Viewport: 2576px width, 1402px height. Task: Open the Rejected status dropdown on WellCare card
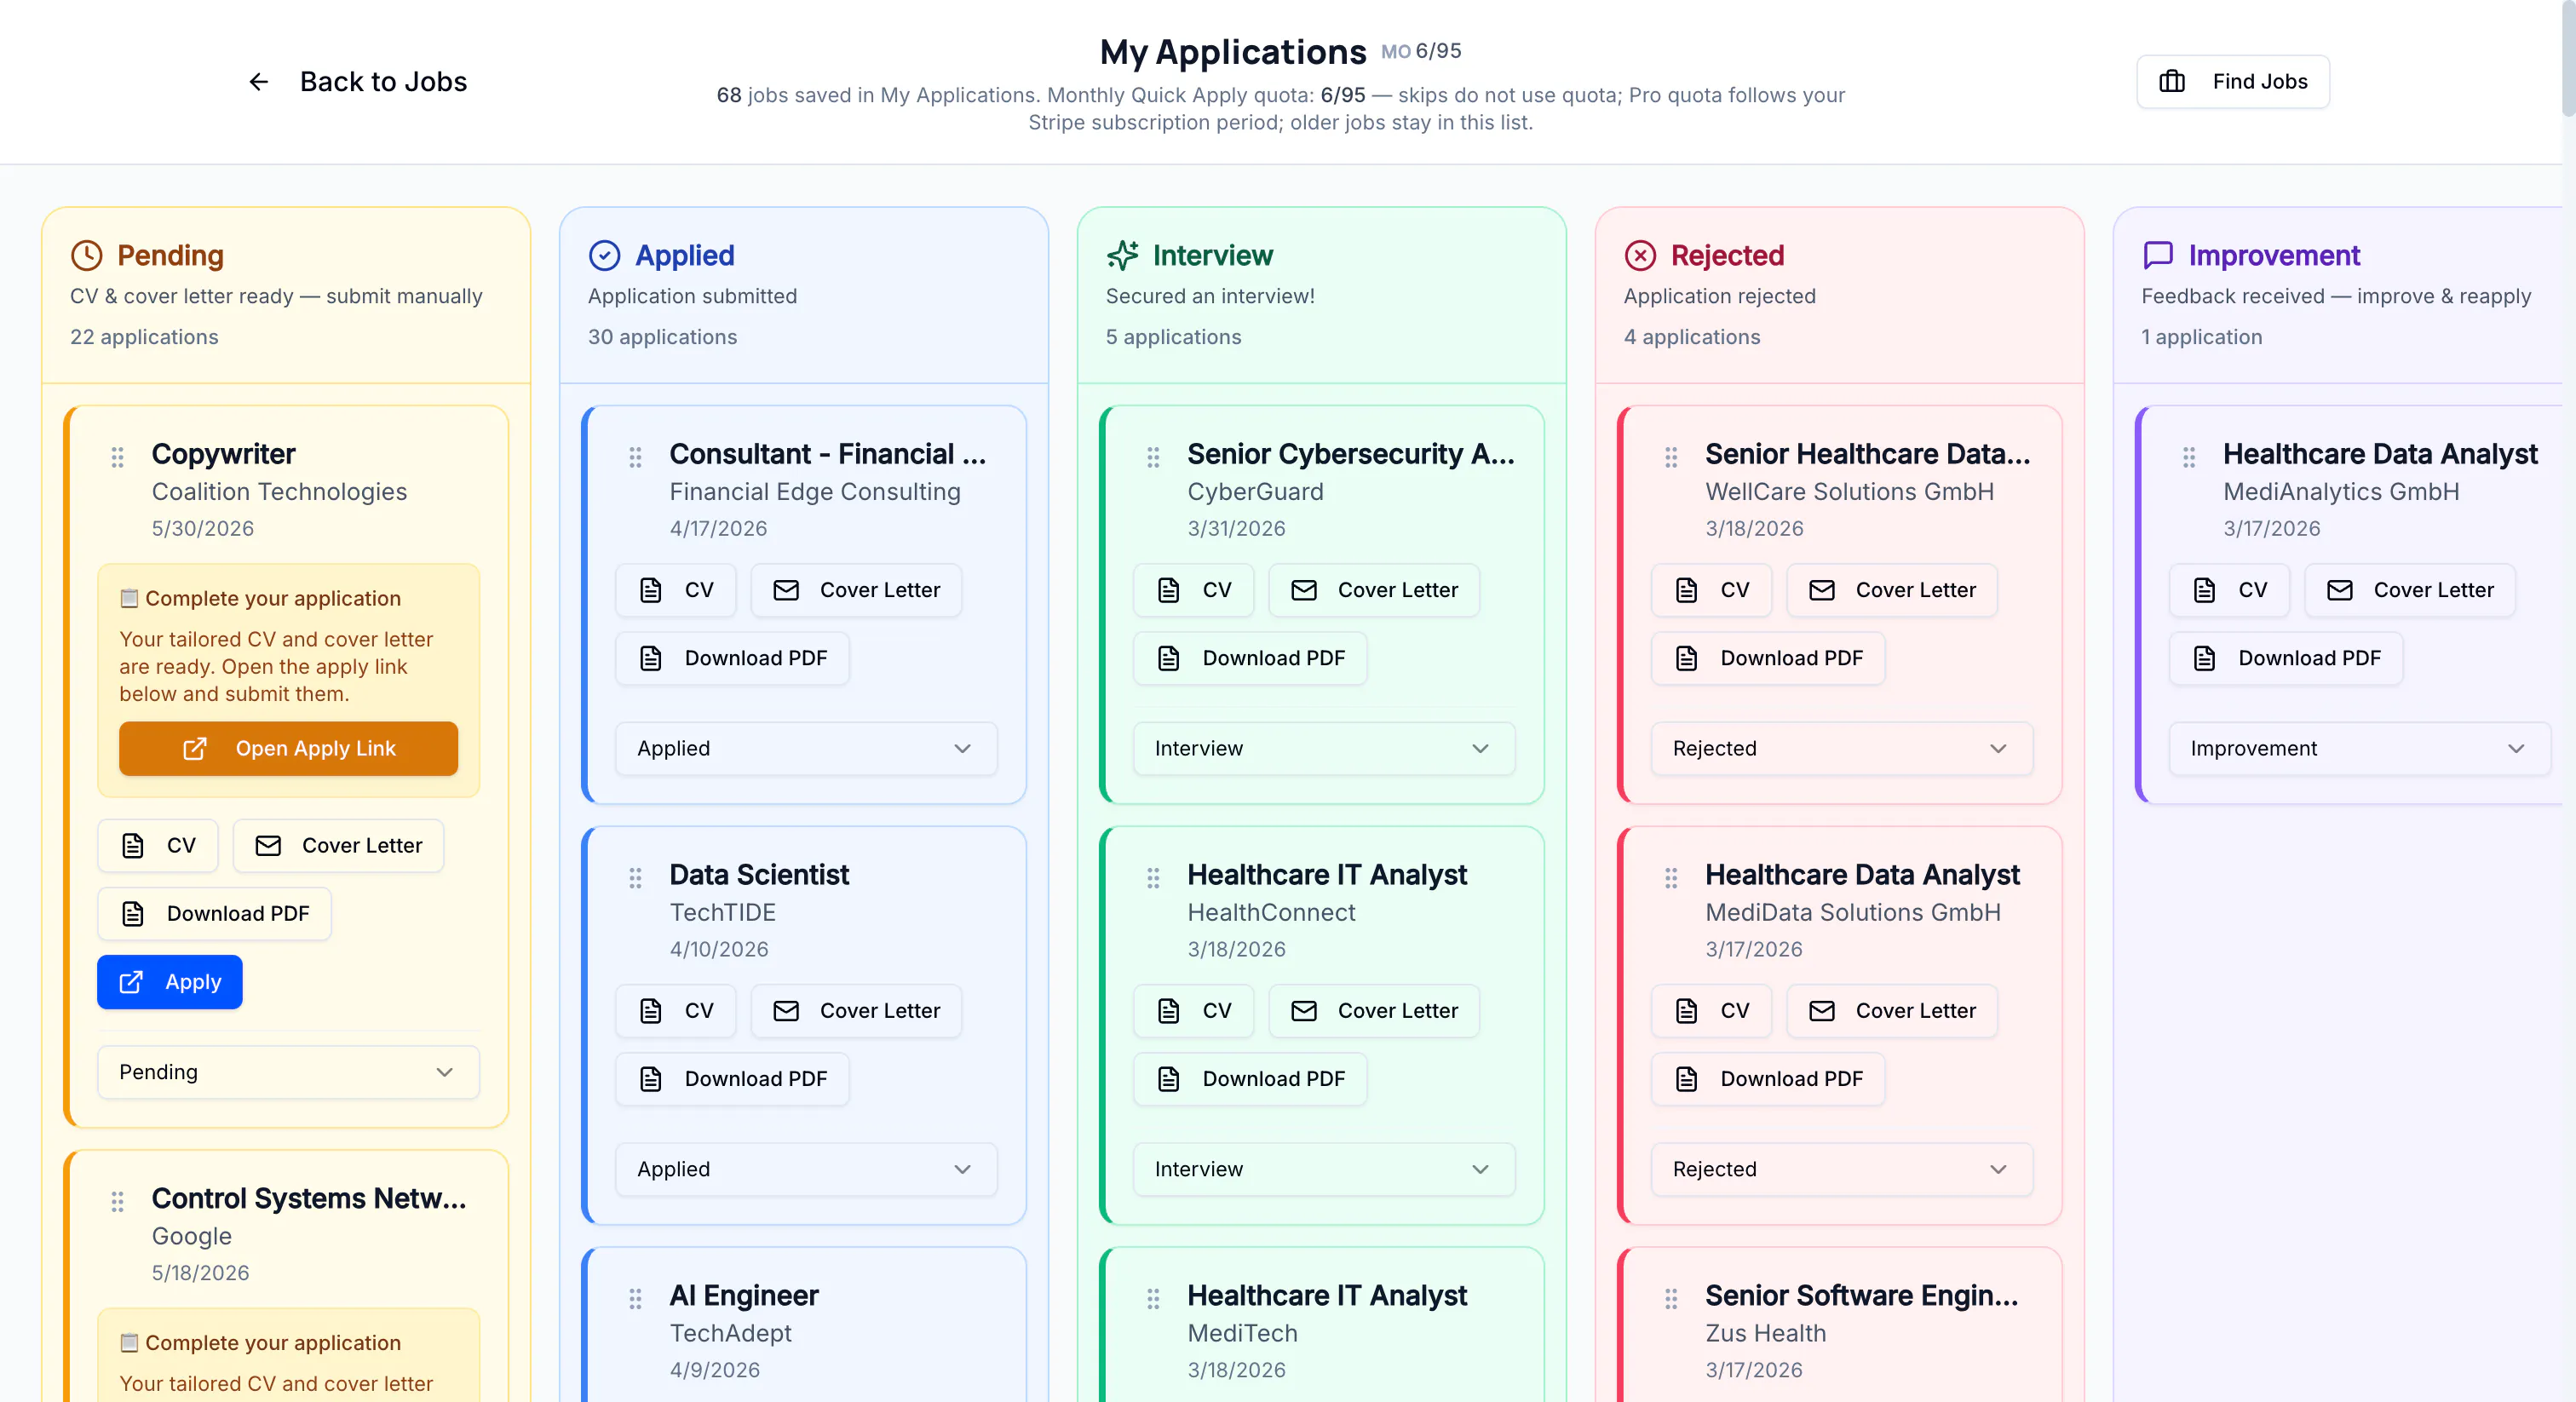[x=1842, y=749]
